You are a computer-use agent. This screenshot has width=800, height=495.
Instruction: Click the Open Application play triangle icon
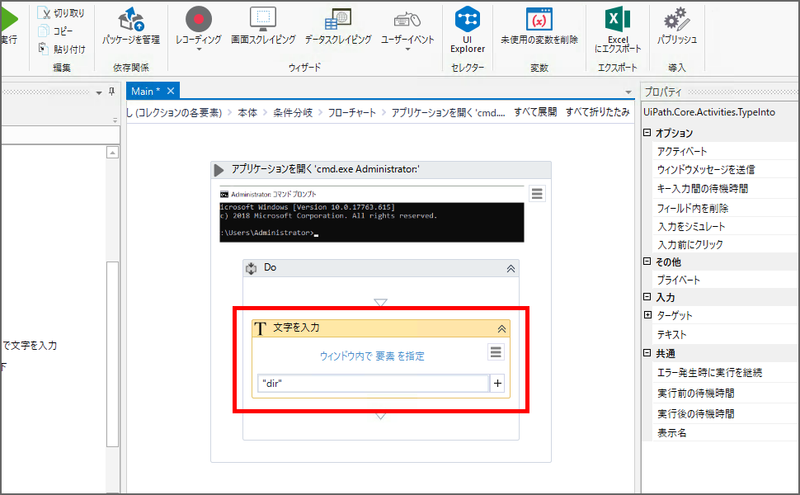pyautogui.click(x=219, y=170)
